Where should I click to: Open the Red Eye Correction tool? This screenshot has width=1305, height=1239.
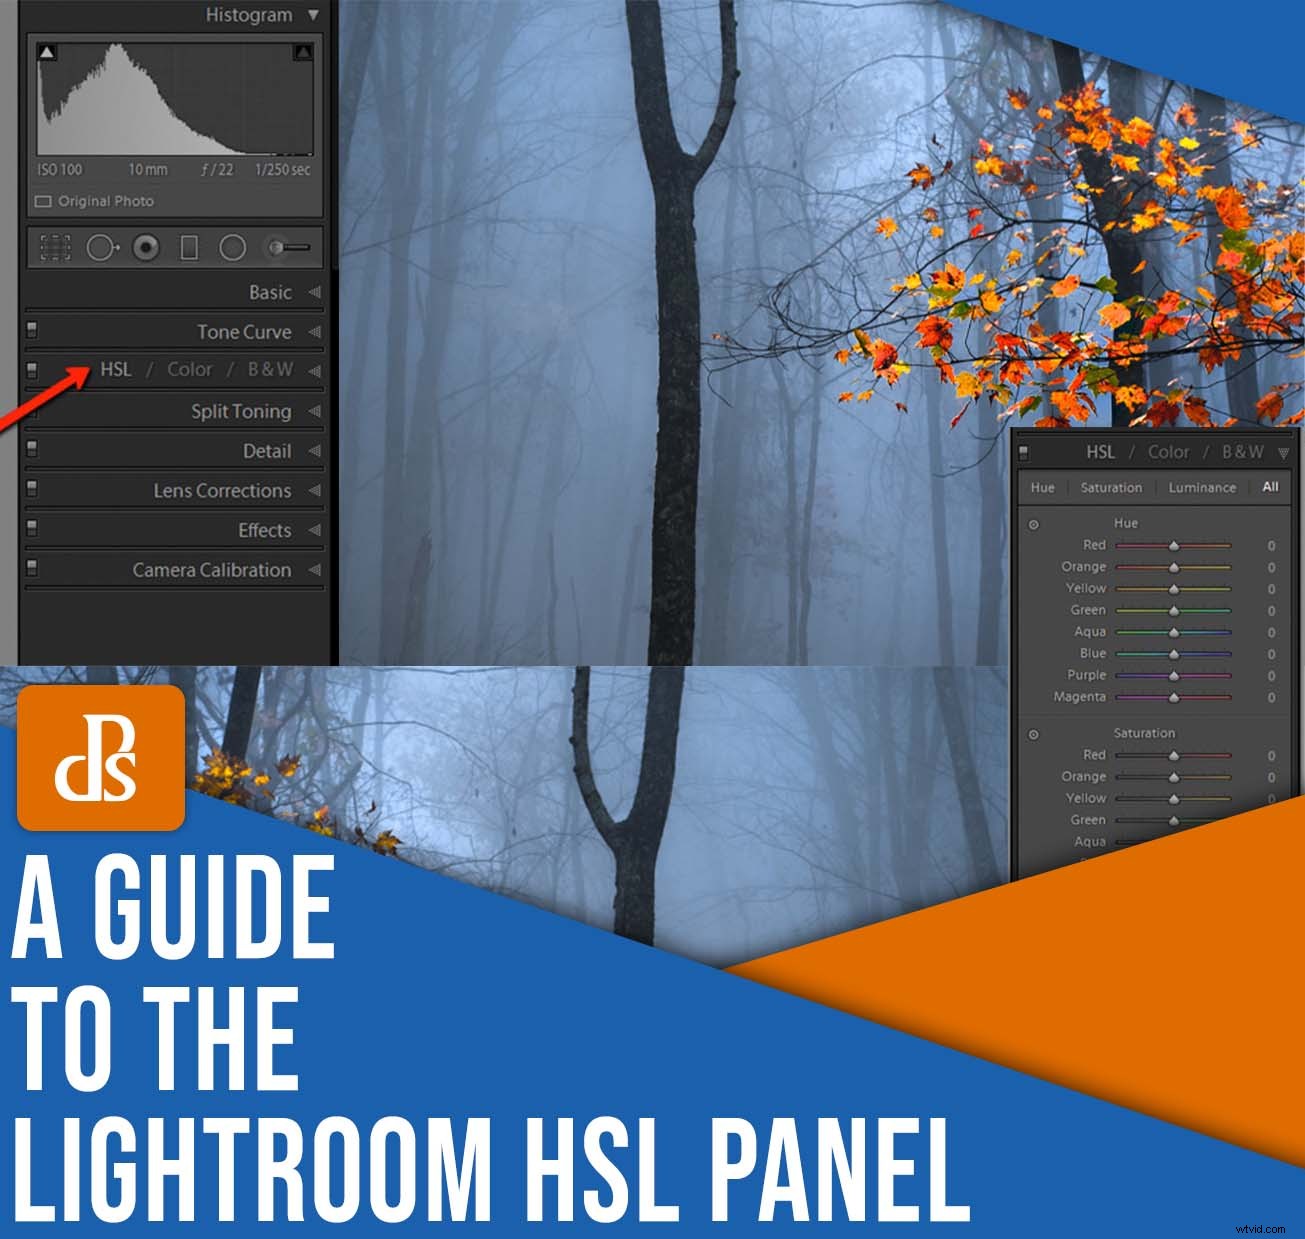[x=145, y=247]
